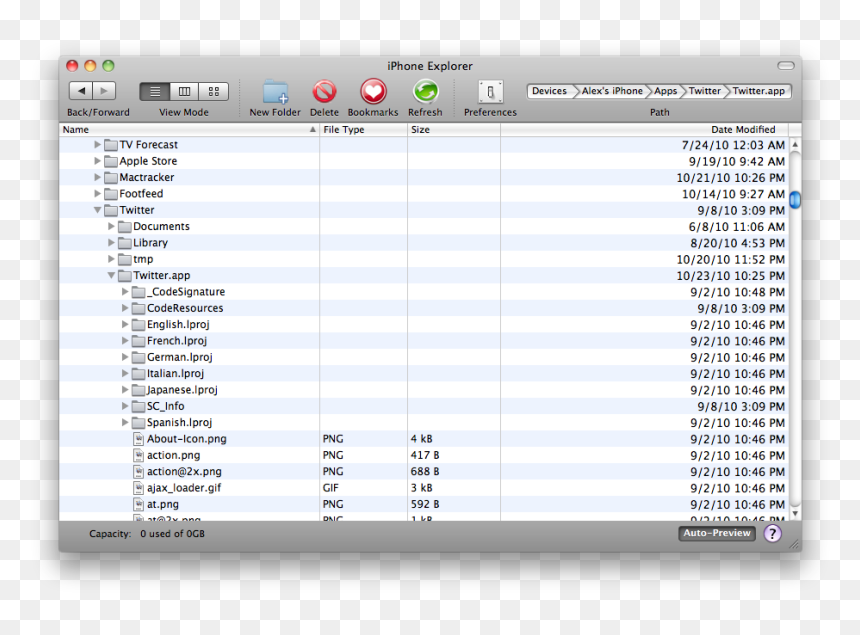The width and height of the screenshot is (860, 635).
Task: Go forward with the Forward arrow button
Action: pyautogui.click(x=104, y=91)
